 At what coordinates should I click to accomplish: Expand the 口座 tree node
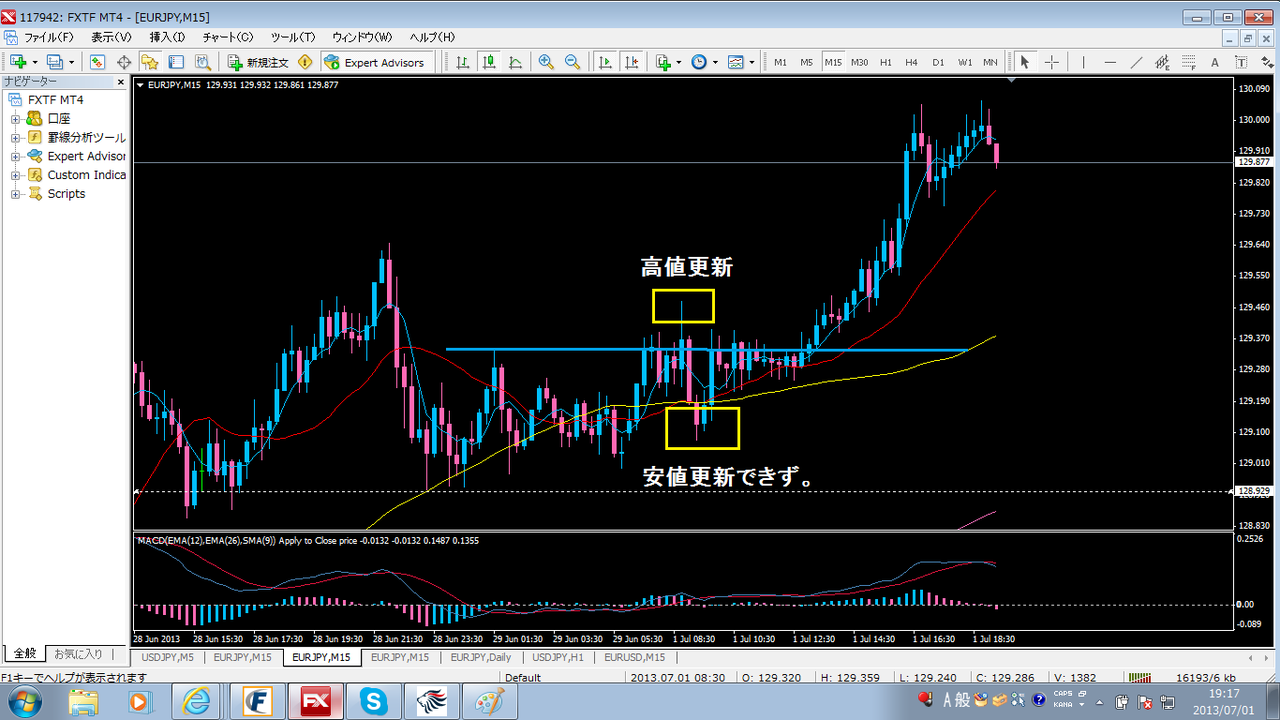(x=16, y=119)
